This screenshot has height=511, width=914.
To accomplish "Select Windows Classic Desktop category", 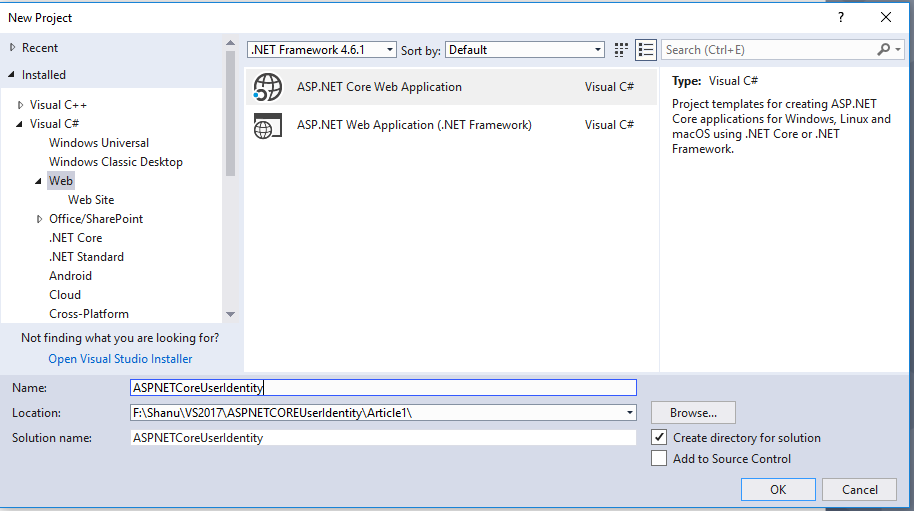I will pyautogui.click(x=115, y=162).
